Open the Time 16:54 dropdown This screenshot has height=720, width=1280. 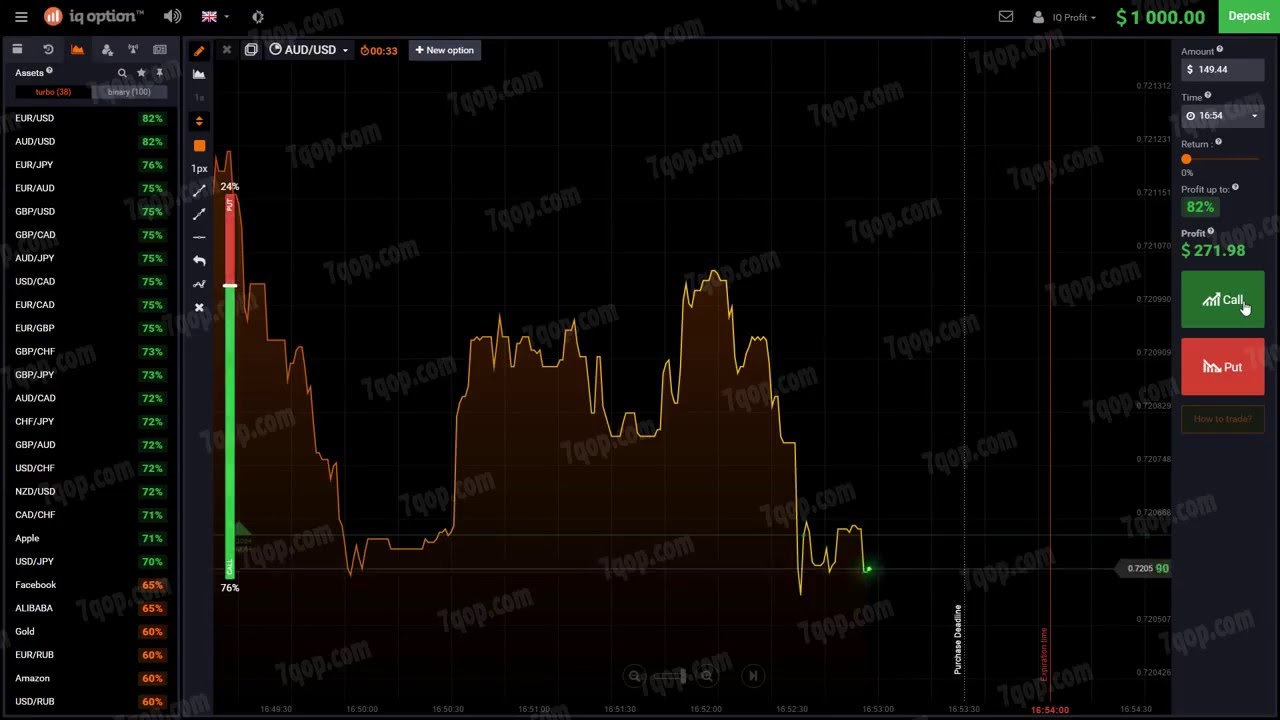click(x=1222, y=115)
